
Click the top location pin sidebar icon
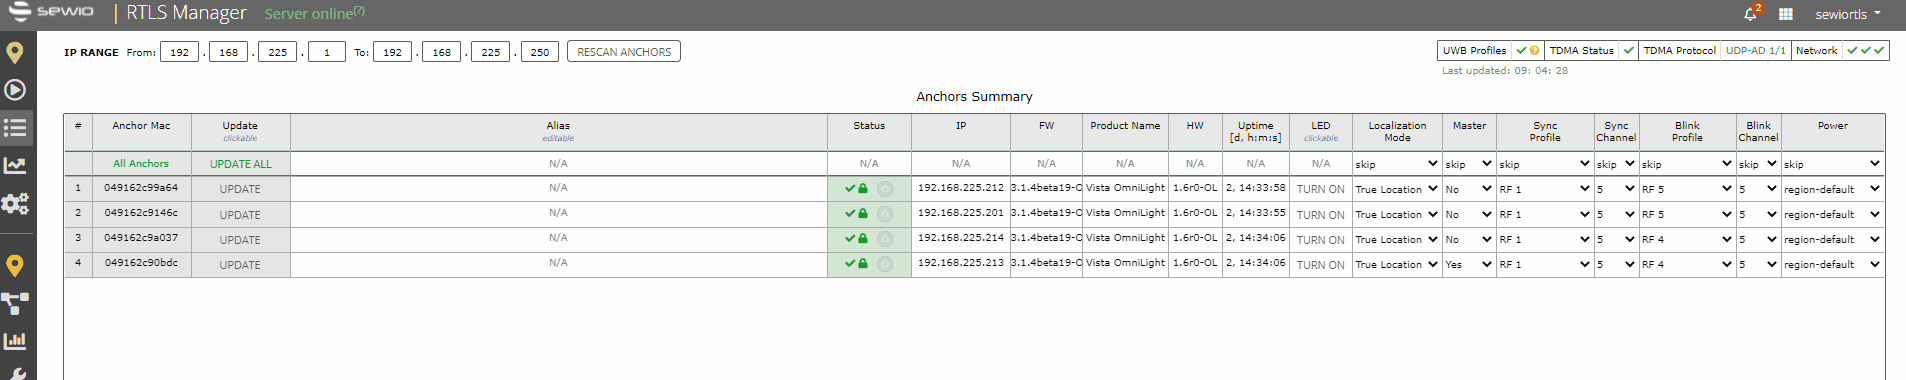click(x=15, y=53)
